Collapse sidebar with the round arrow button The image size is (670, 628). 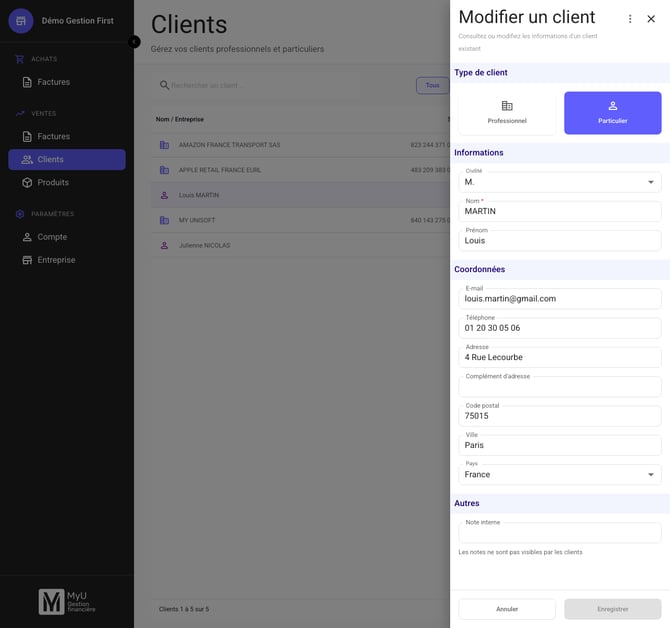(x=134, y=42)
